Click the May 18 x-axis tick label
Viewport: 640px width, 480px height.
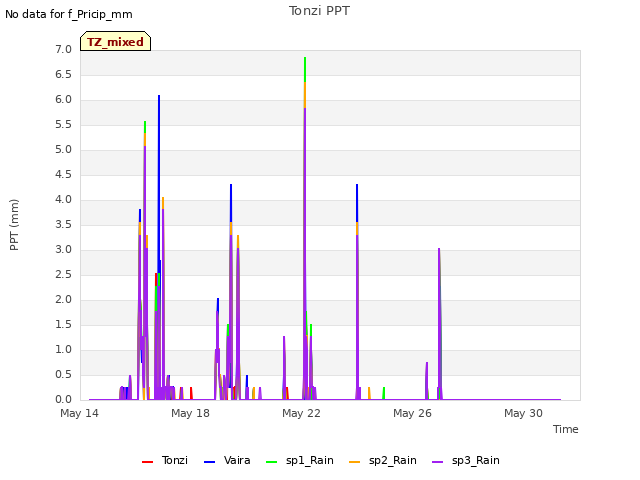pos(190,413)
